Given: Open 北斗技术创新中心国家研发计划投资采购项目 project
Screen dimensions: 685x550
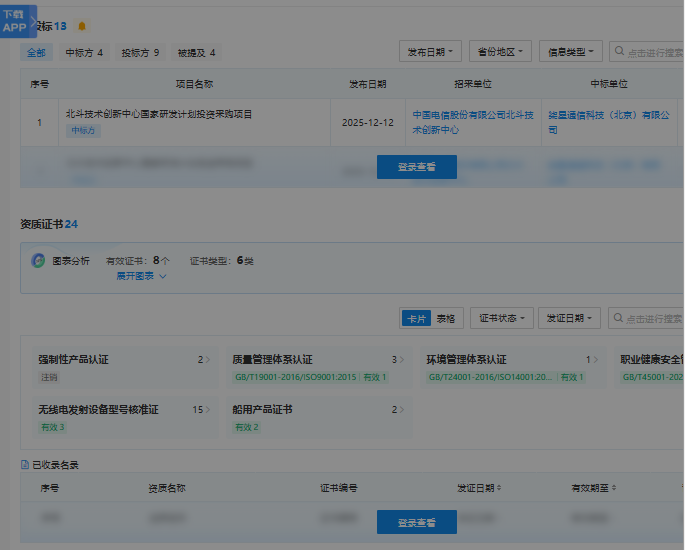Looking at the screenshot, I should click(159, 114).
